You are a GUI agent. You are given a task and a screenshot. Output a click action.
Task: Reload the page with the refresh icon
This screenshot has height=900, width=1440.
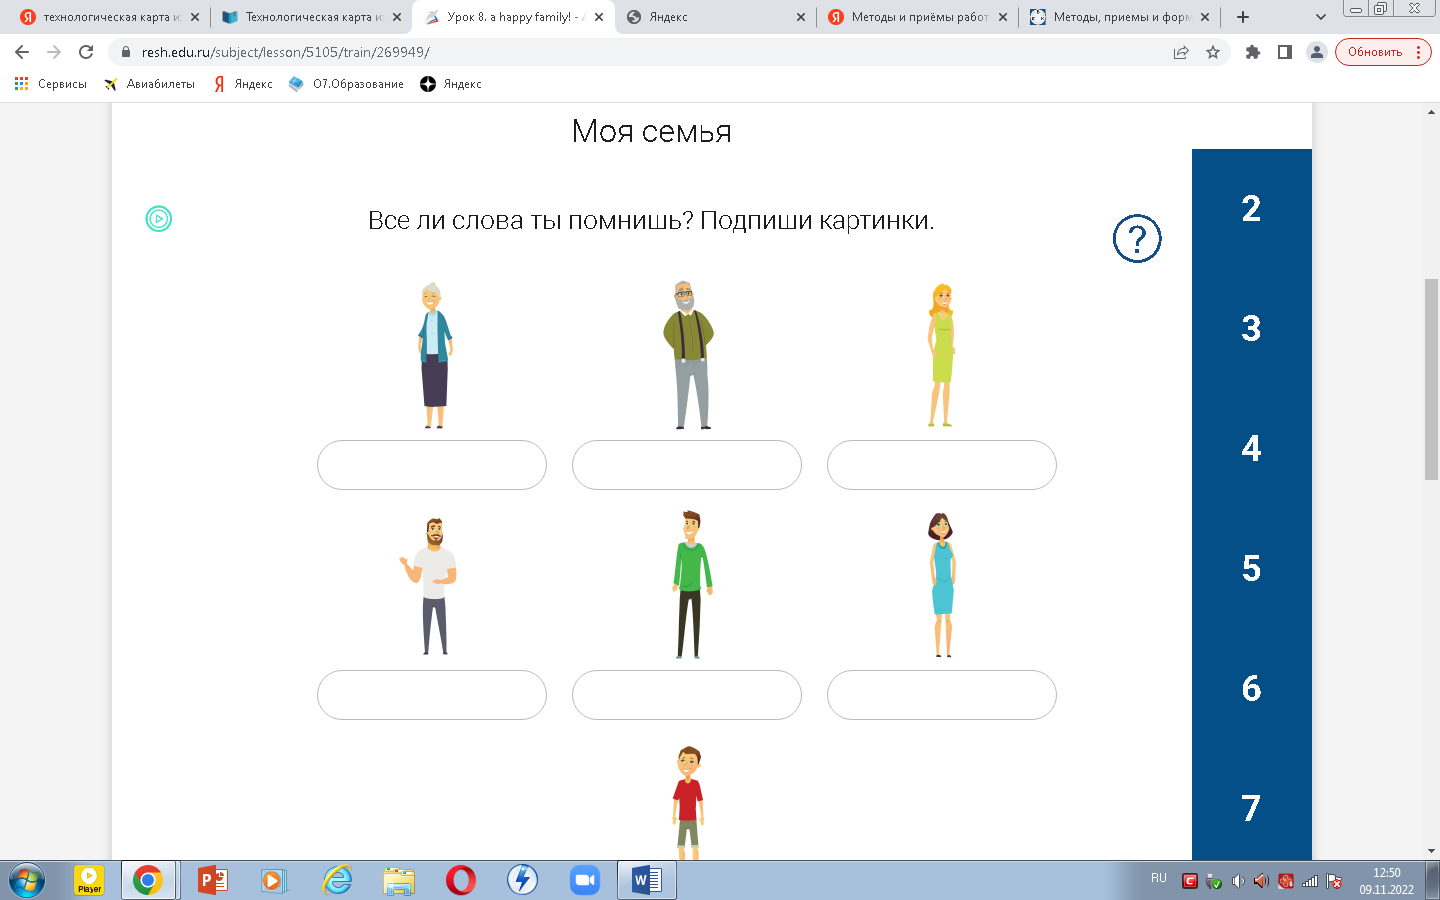pos(86,52)
